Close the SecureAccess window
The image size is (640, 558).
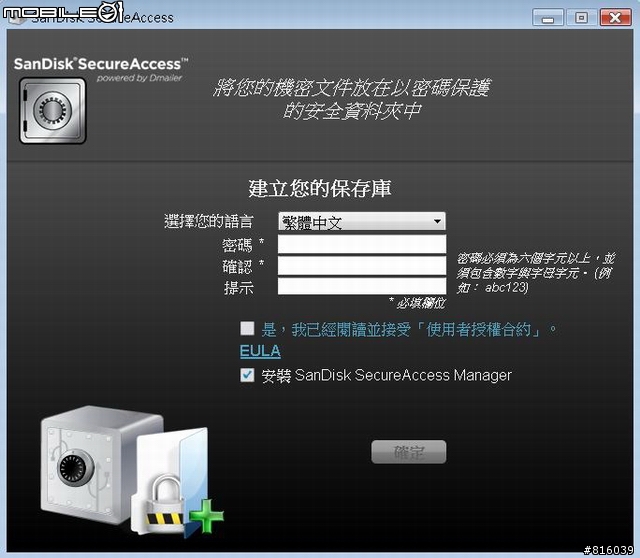616,18
